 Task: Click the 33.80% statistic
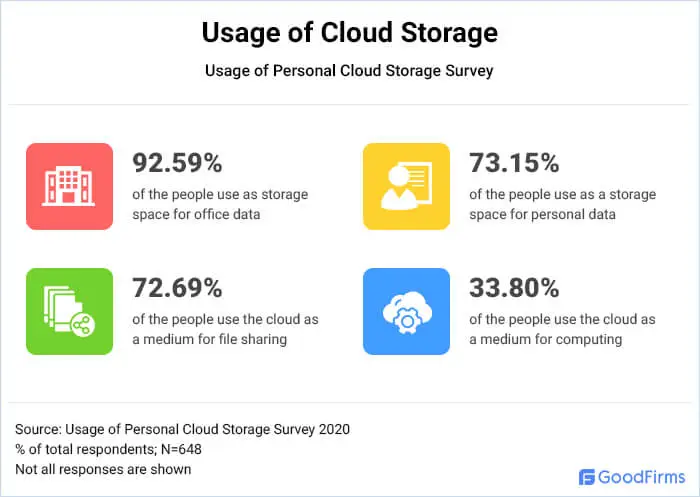514,288
